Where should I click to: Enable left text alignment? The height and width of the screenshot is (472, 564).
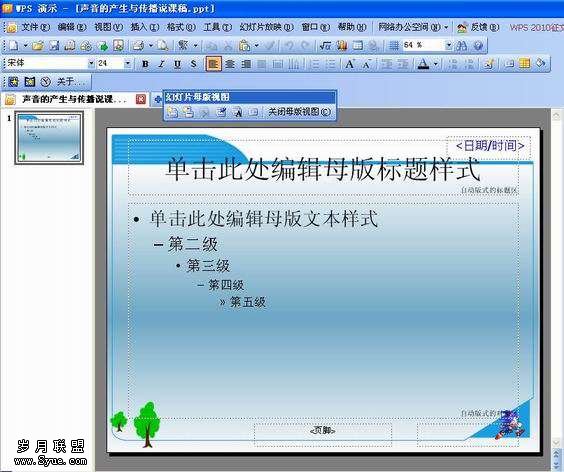pyautogui.click(x=213, y=64)
